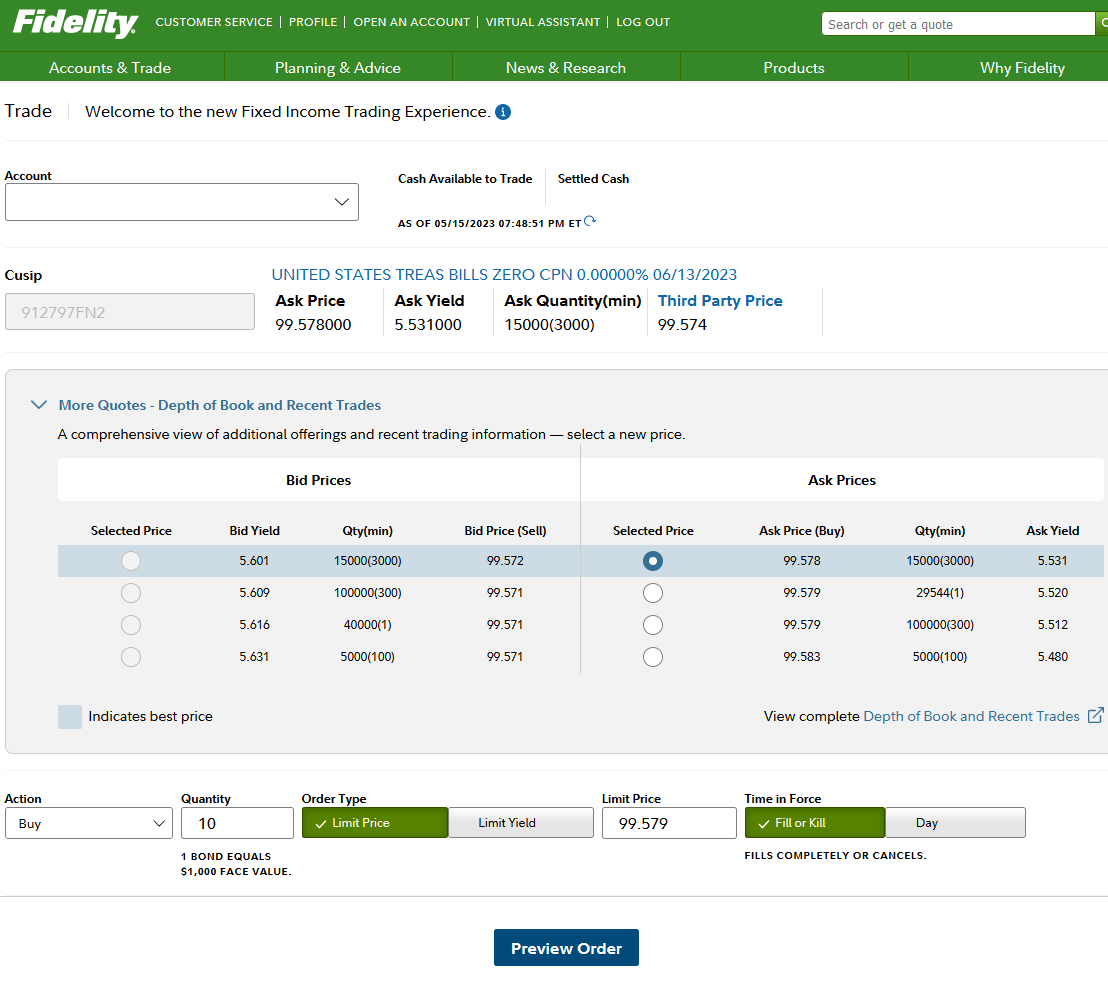1108x1004 pixels.
Task: Set time in force to Day
Action: pyautogui.click(x=955, y=822)
